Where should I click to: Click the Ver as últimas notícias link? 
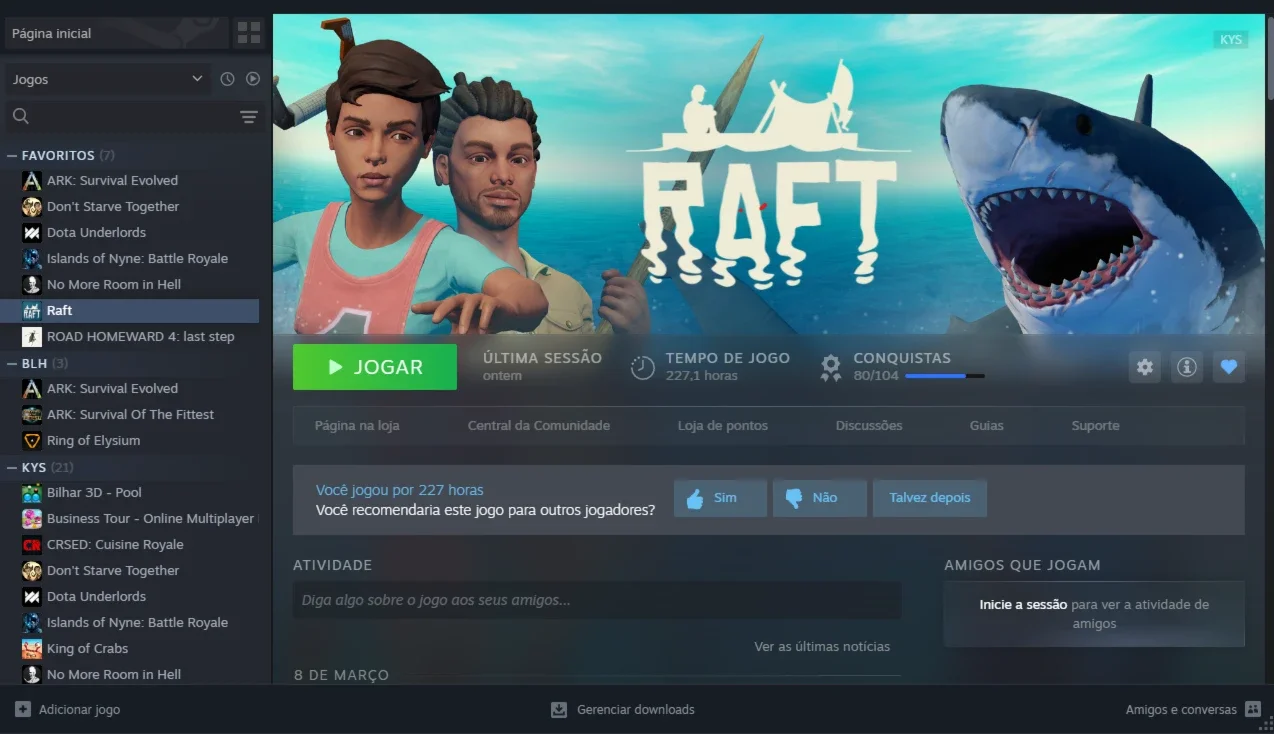[822, 647]
